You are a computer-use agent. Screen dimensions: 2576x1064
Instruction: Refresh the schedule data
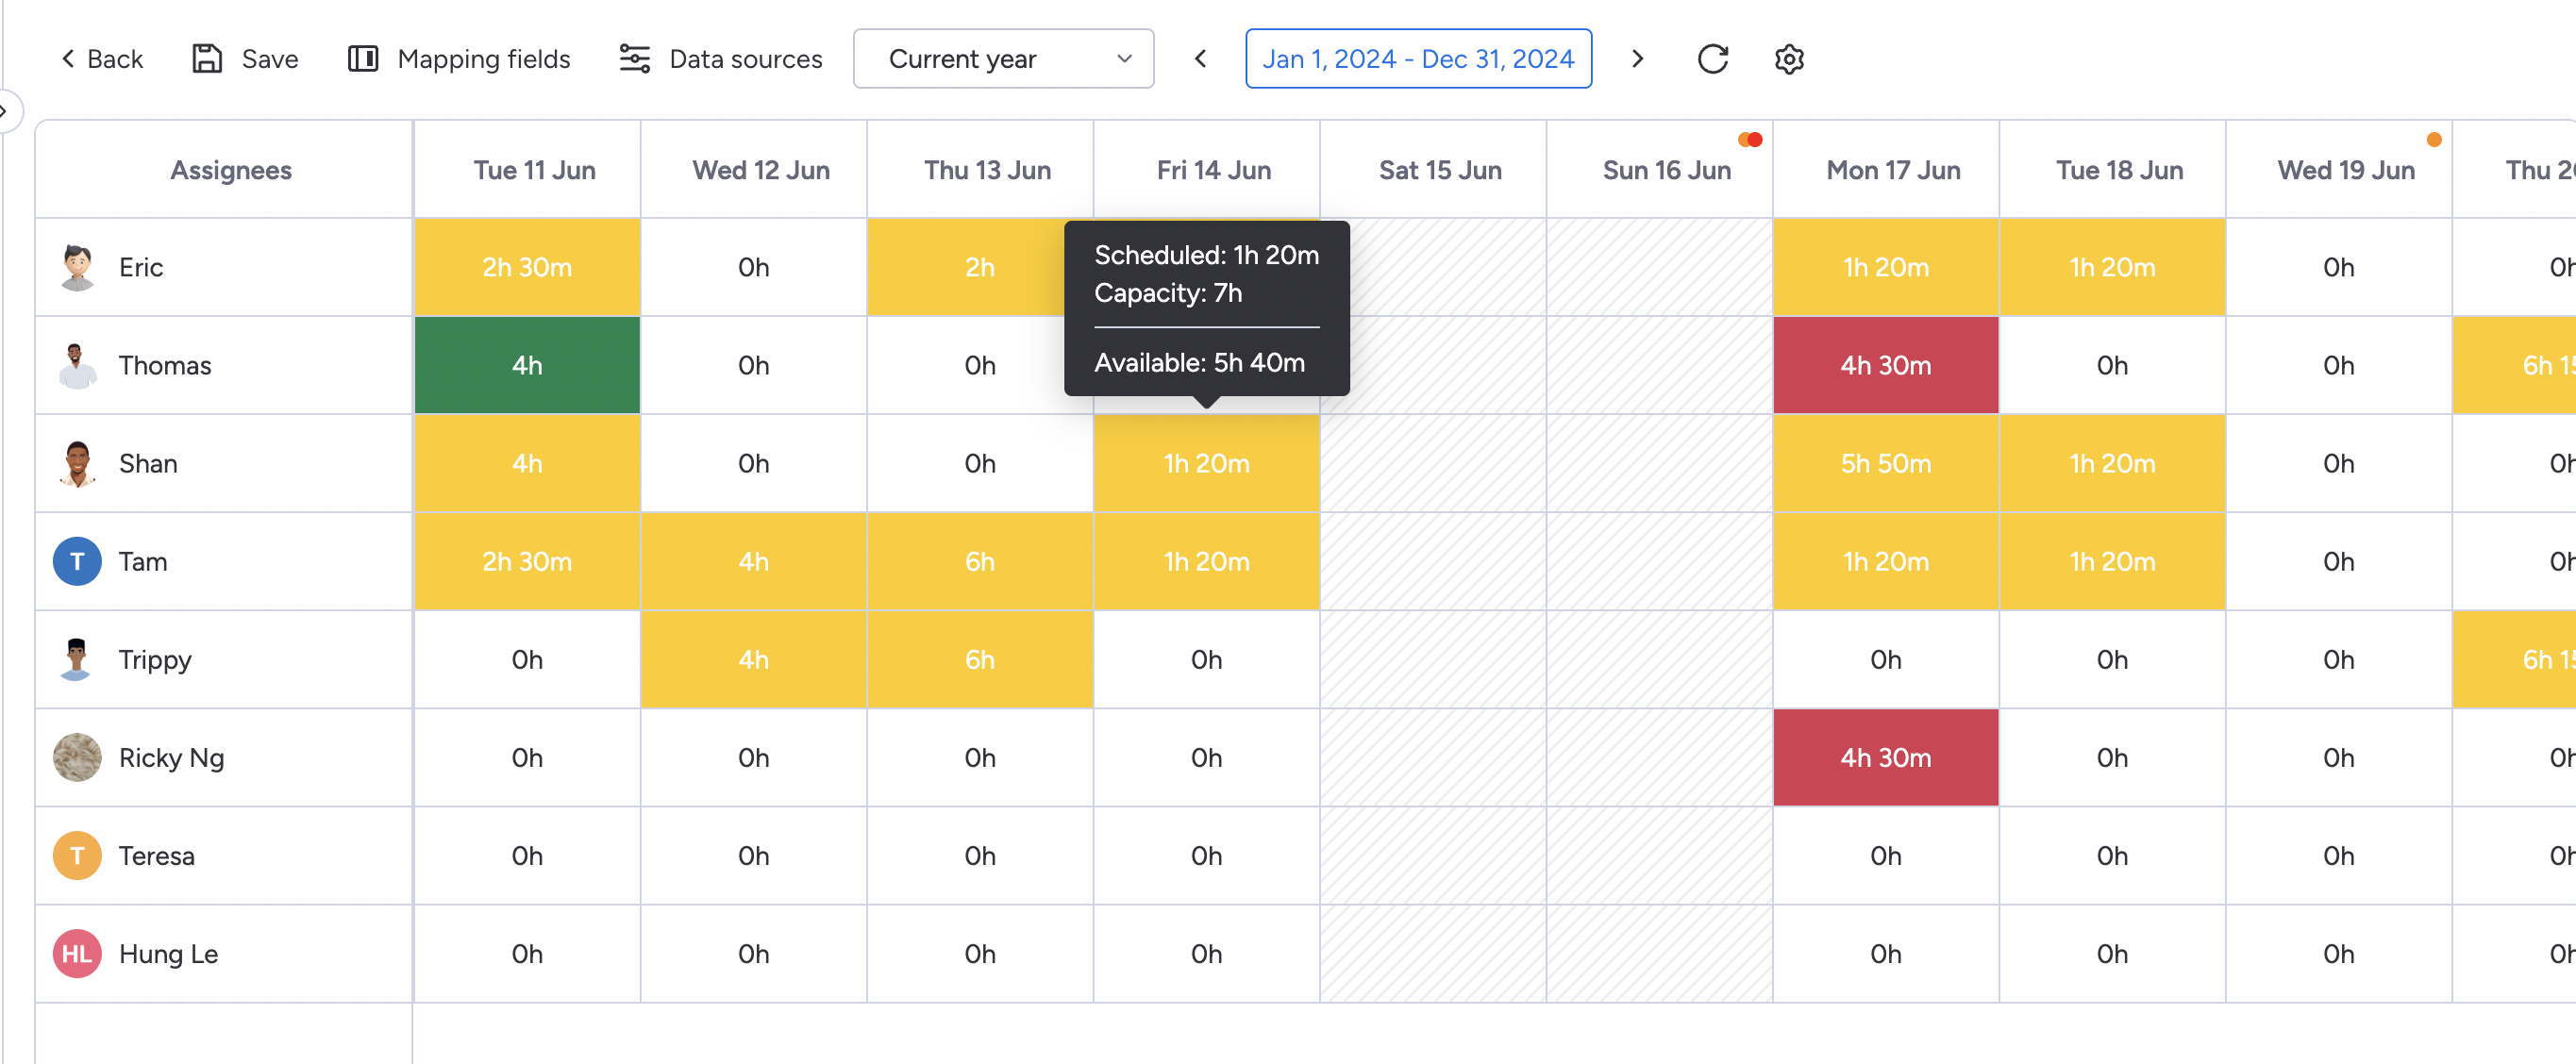(x=1713, y=58)
